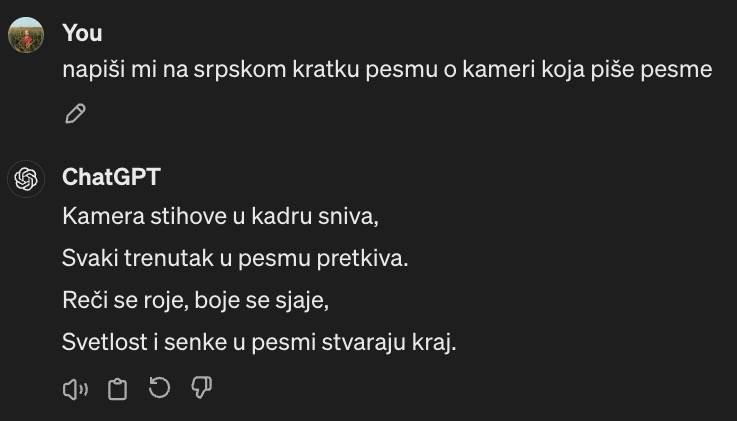
Task: Click the line "Svetlost i senke u pesmi stvaraju kraj"
Action: pos(259,342)
